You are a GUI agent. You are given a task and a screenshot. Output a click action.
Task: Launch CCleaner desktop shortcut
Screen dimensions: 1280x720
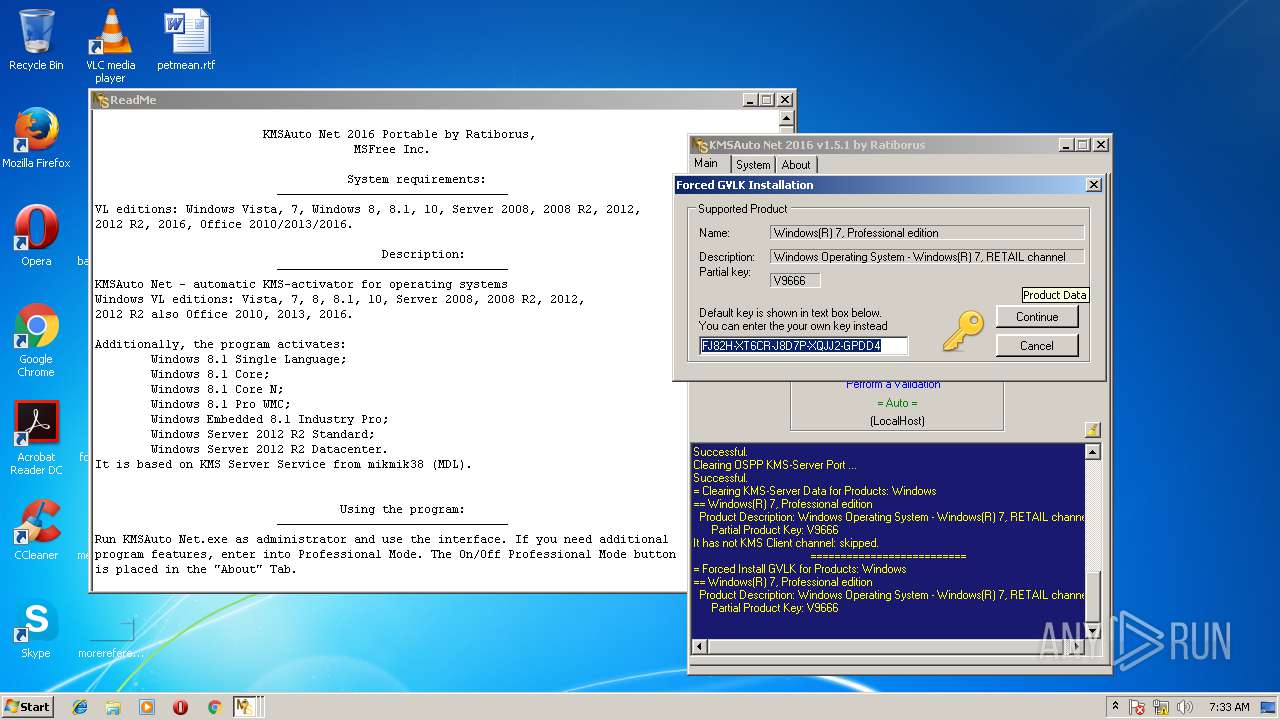(36, 530)
